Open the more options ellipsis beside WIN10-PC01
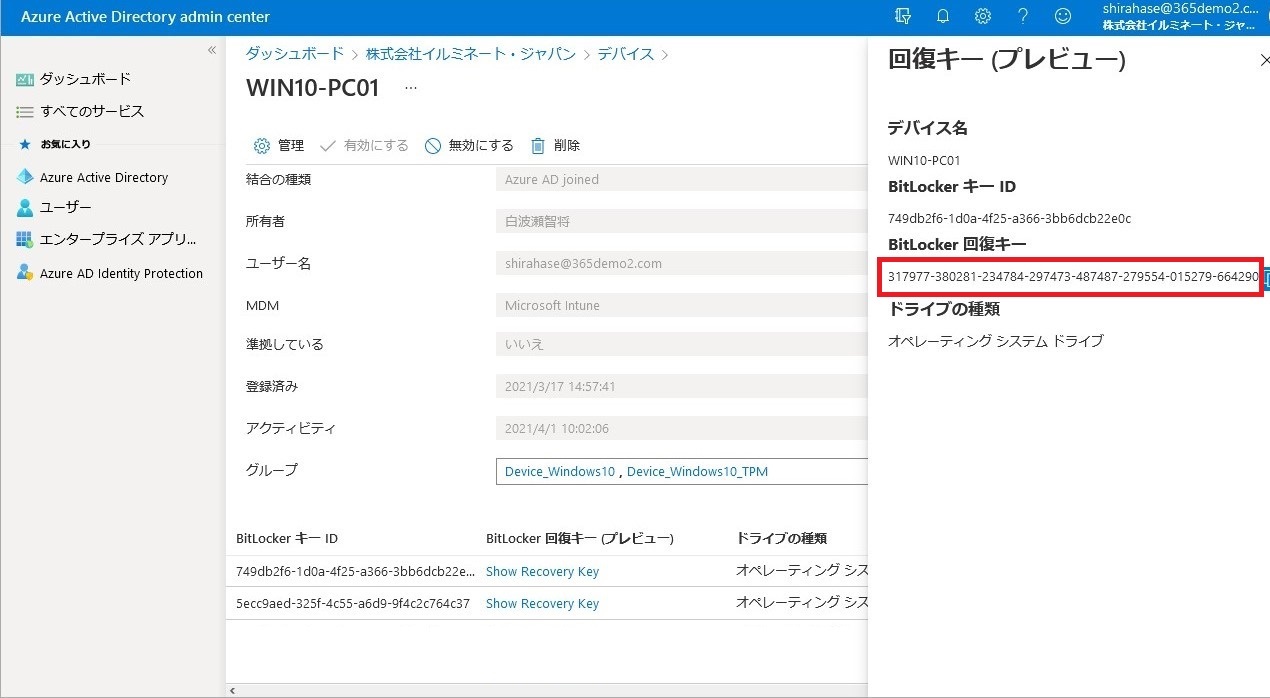Screen dimensions: 1270x698 pyautogui.click(x=411, y=88)
